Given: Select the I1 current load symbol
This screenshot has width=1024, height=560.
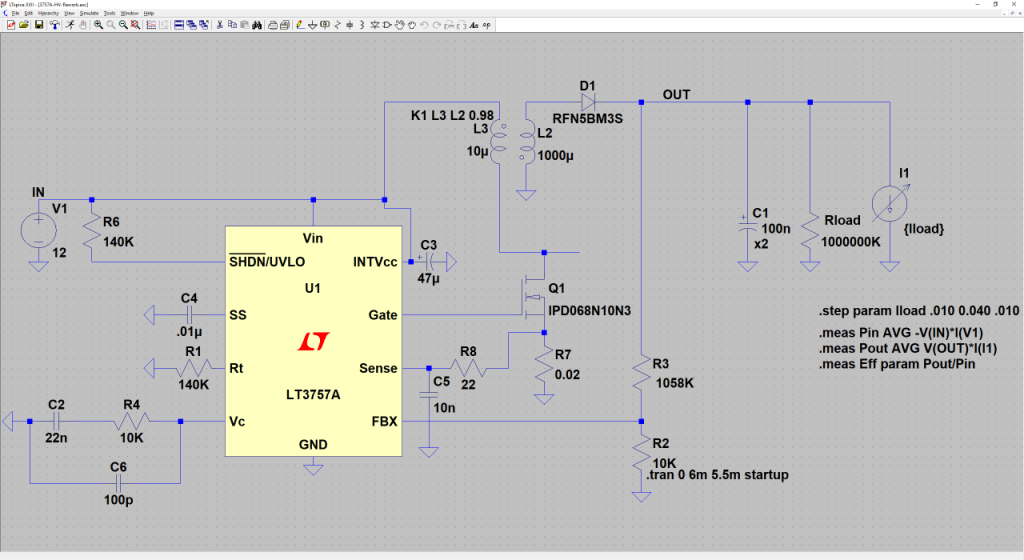Looking at the screenshot, I should (x=889, y=203).
